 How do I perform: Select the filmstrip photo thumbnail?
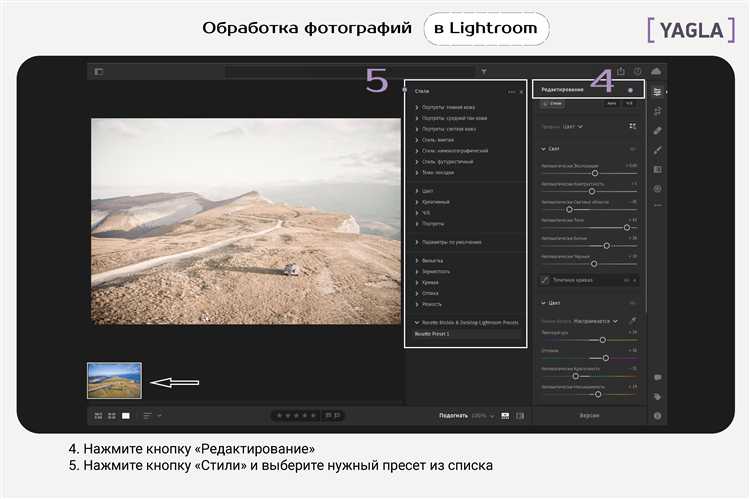[114, 380]
